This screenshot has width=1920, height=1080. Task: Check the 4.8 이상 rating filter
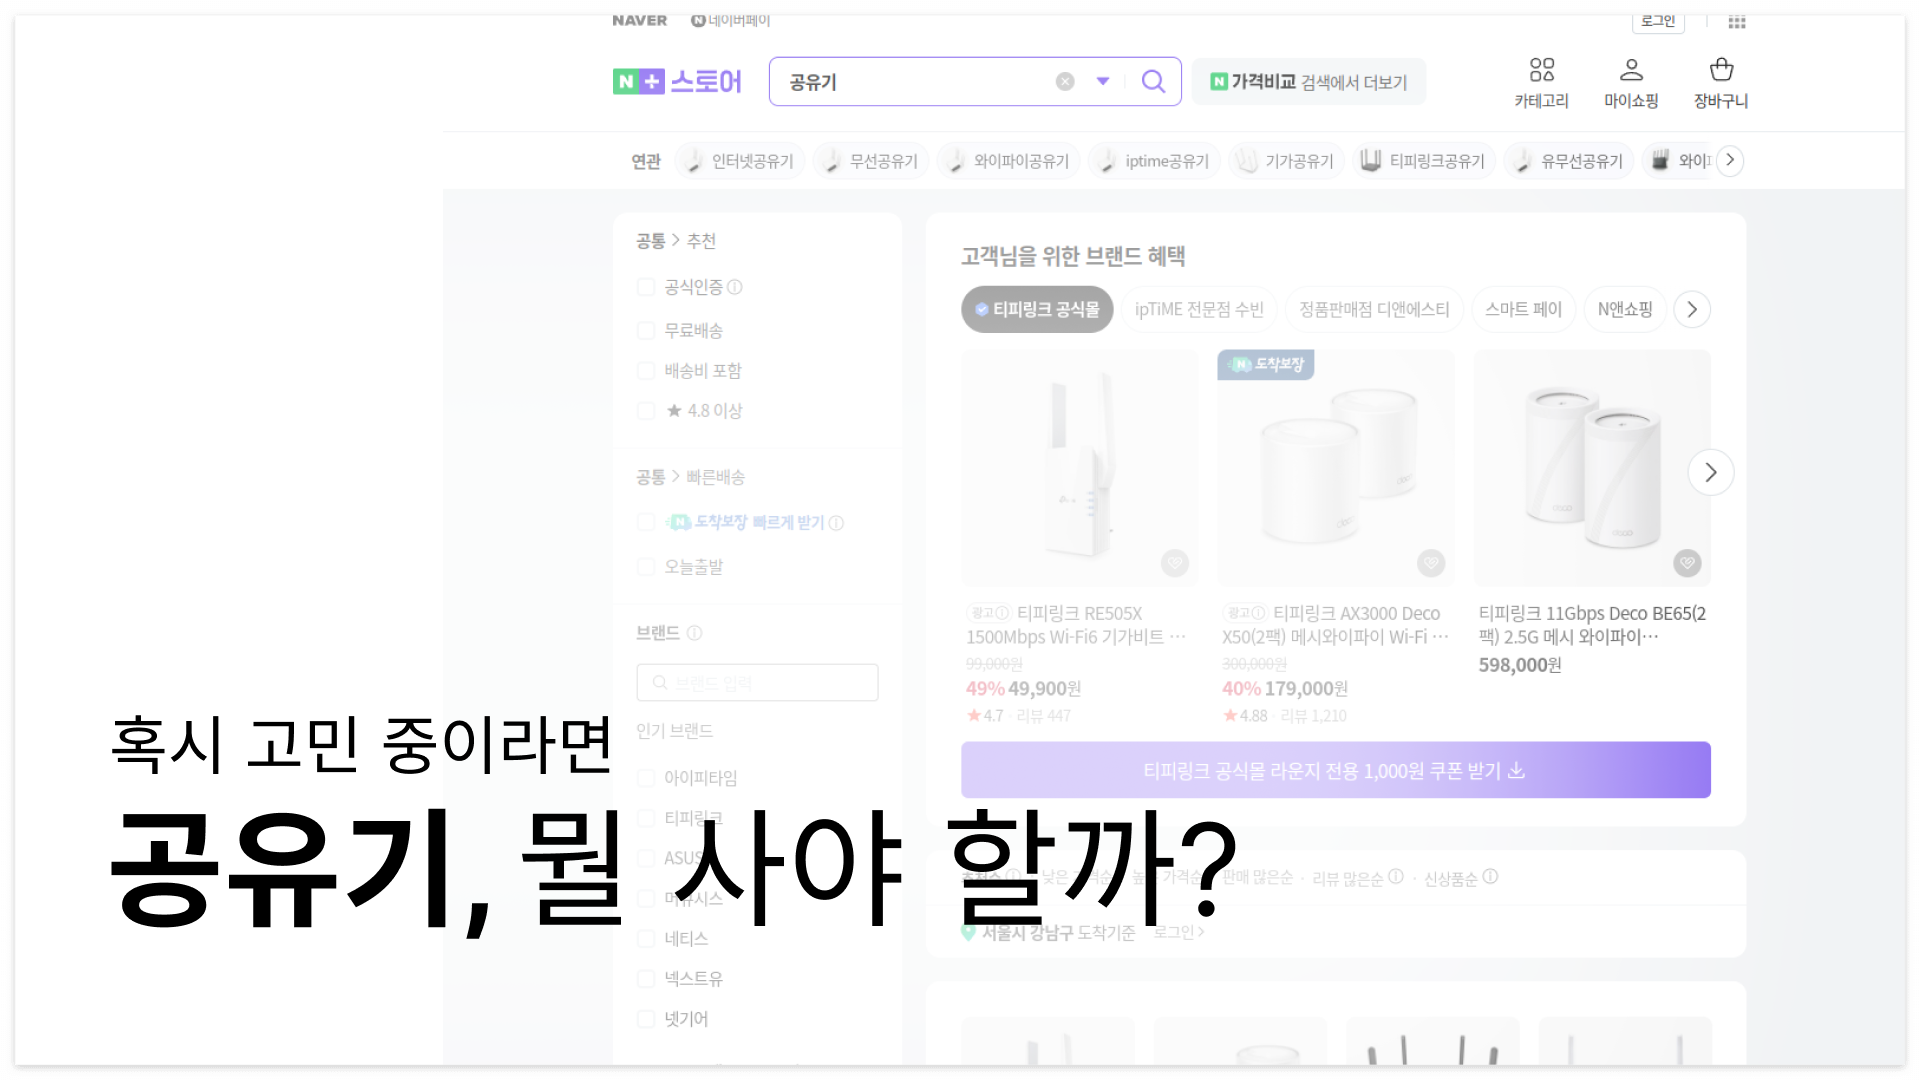646,411
